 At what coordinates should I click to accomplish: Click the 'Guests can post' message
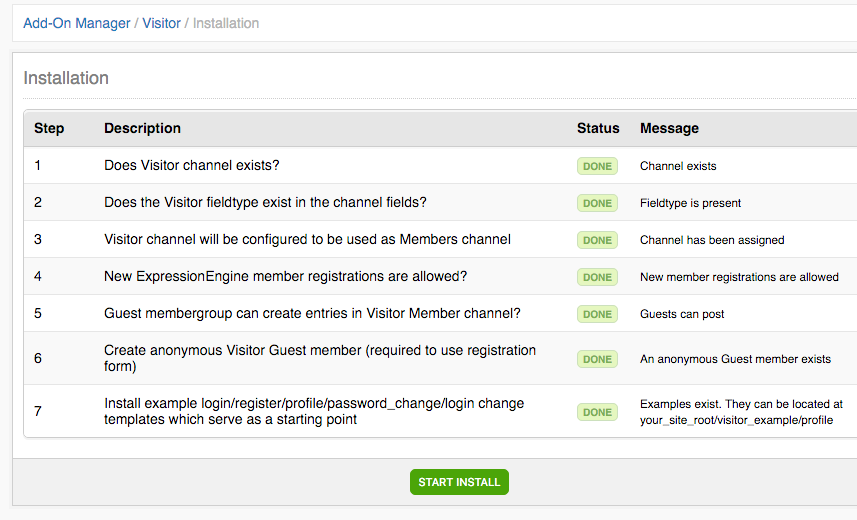pyautogui.click(x=682, y=314)
